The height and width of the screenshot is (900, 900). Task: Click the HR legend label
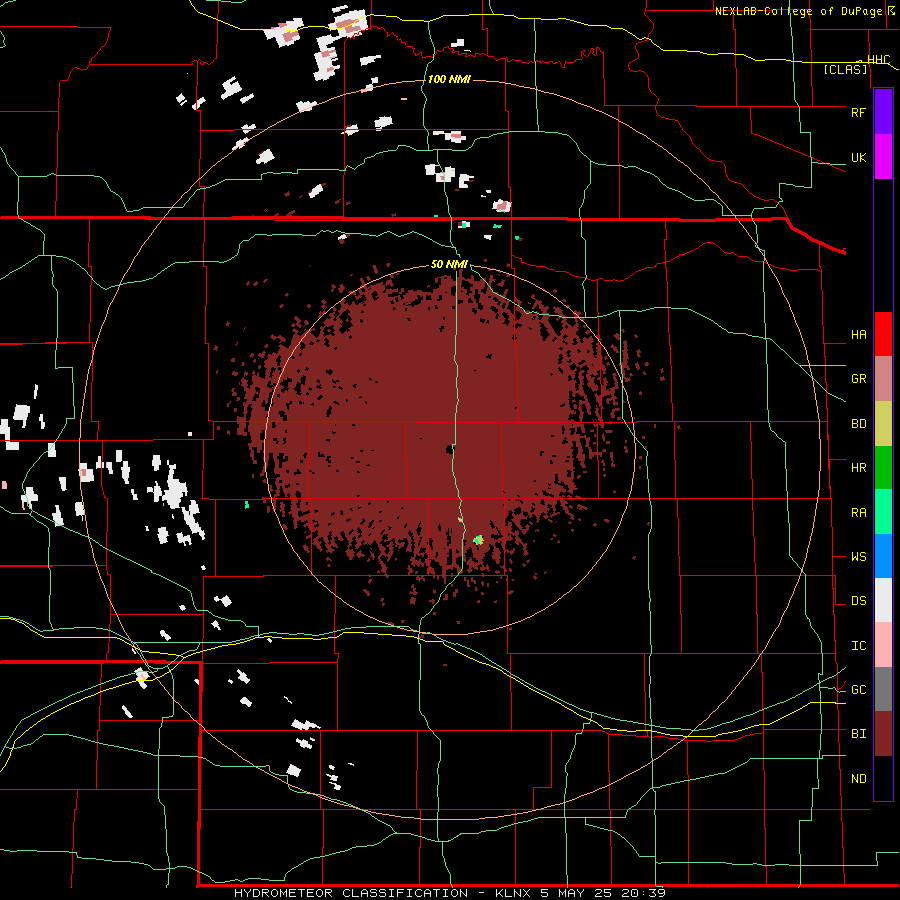[x=858, y=468]
